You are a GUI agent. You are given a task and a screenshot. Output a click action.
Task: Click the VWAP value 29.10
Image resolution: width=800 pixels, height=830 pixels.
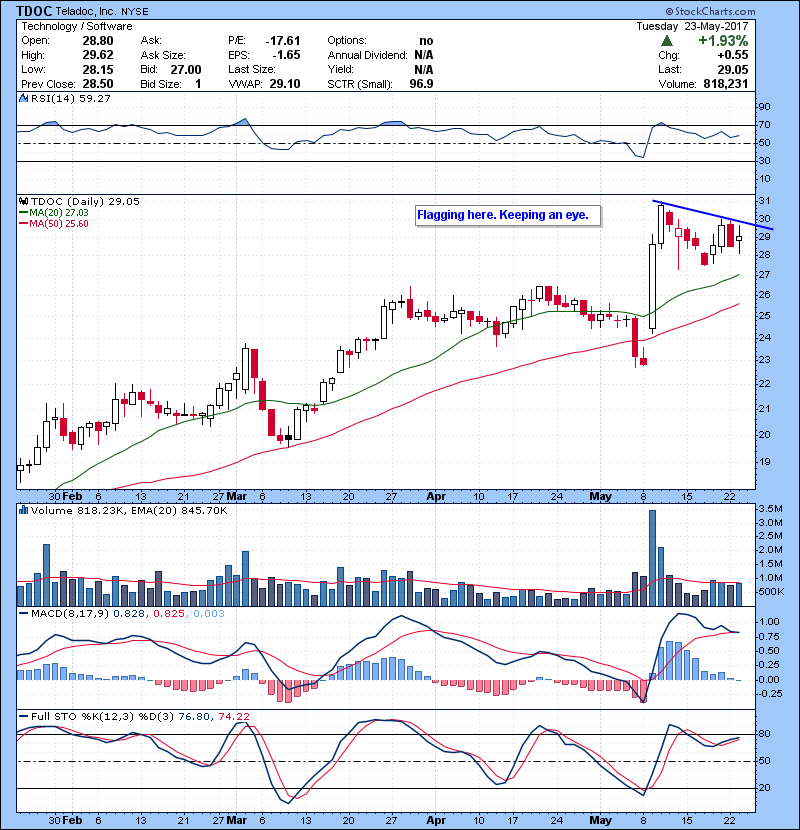coord(285,84)
